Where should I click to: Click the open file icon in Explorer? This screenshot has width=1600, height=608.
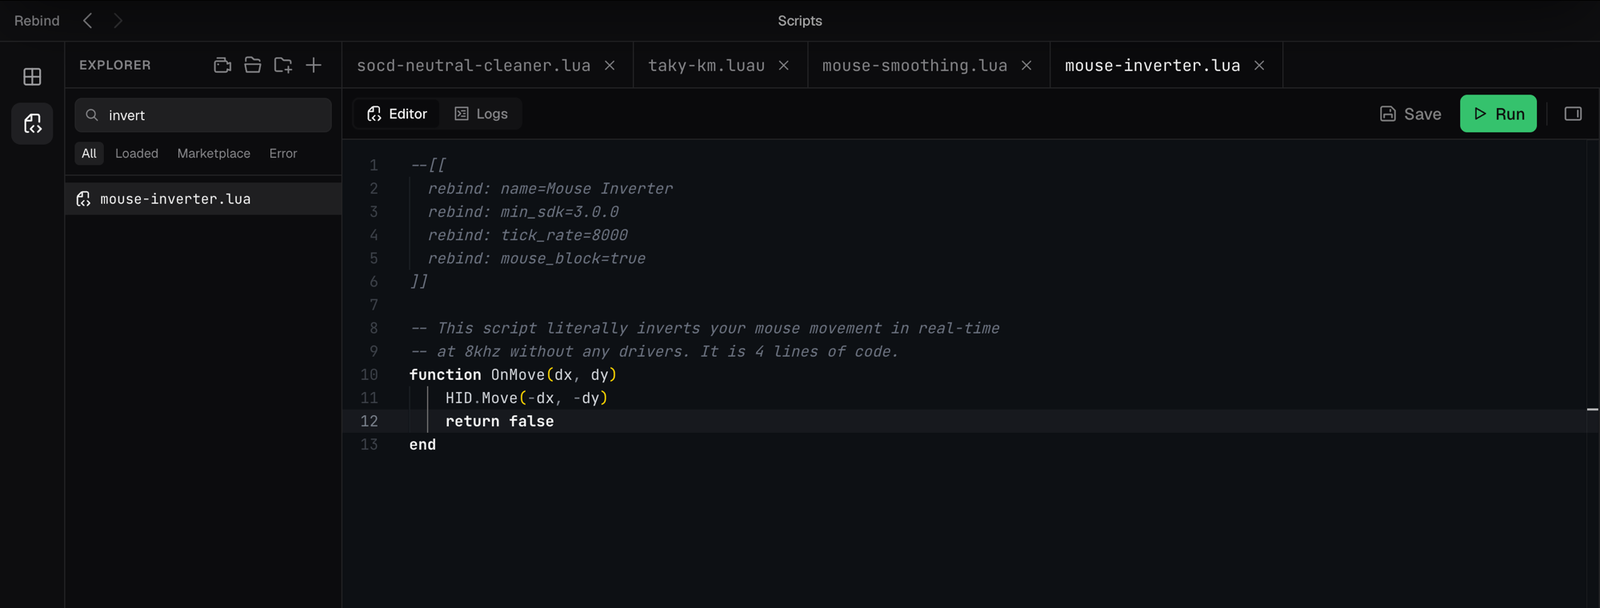coord(223,65)
